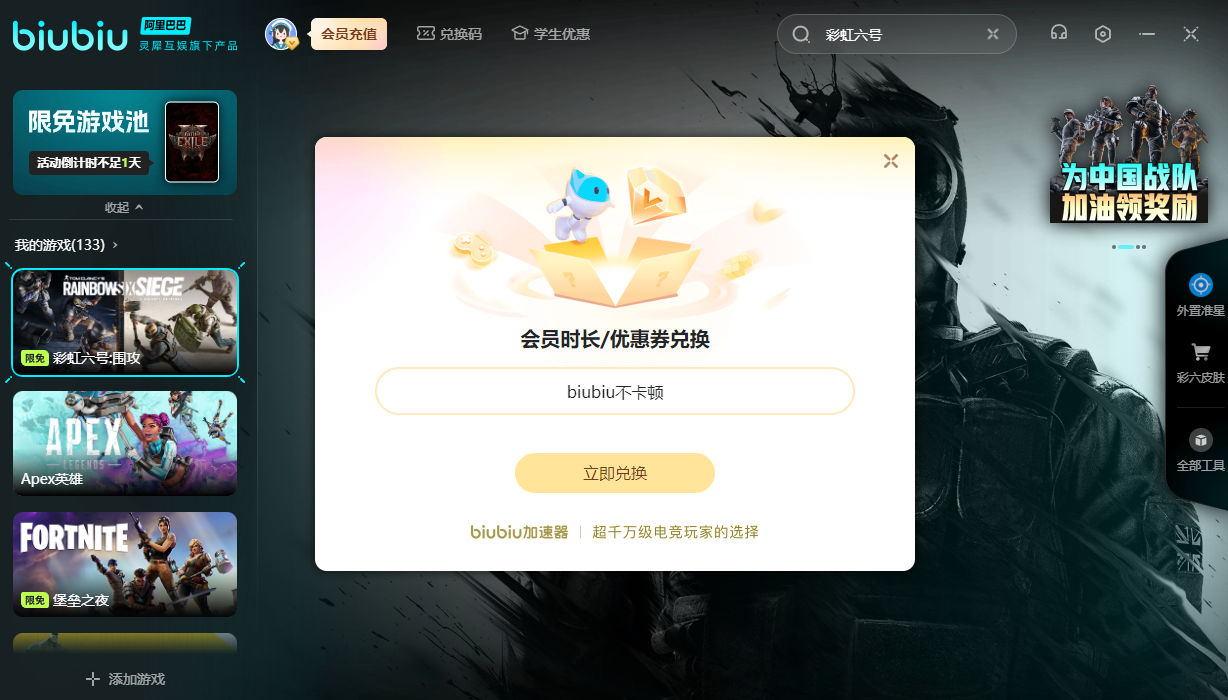Viewport: 1228px width, 700px height.
Task: Open 全部工具 toolbox icon
Action: 1200,449
